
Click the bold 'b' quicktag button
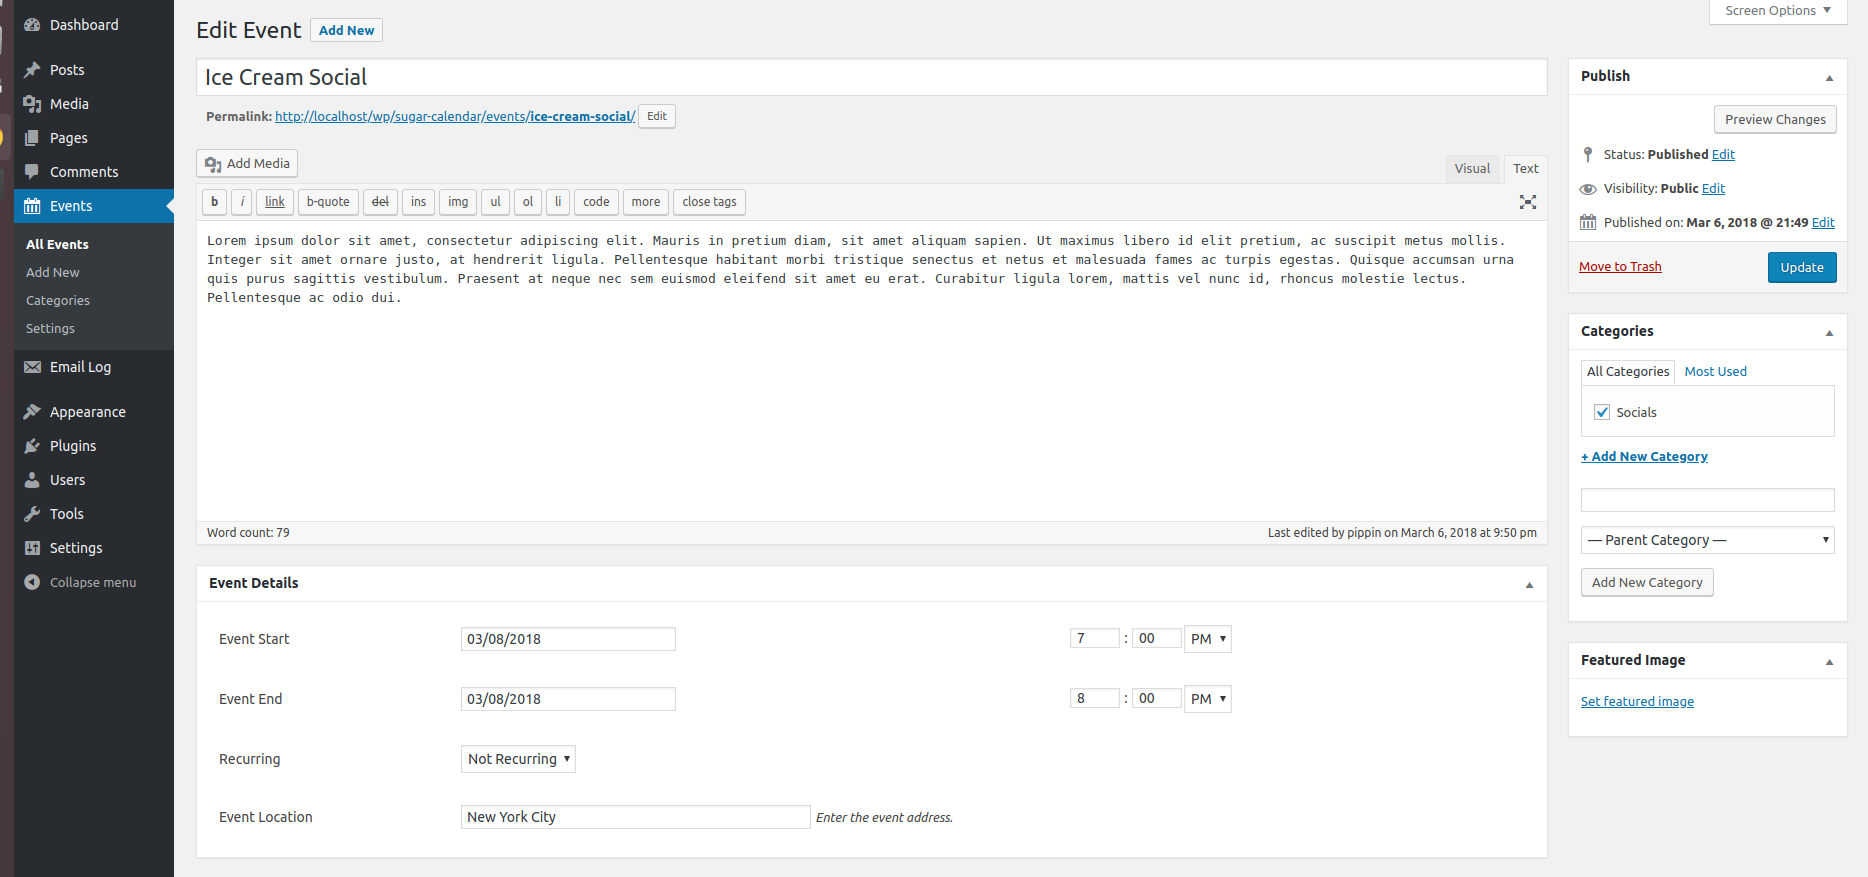(214, 202)
